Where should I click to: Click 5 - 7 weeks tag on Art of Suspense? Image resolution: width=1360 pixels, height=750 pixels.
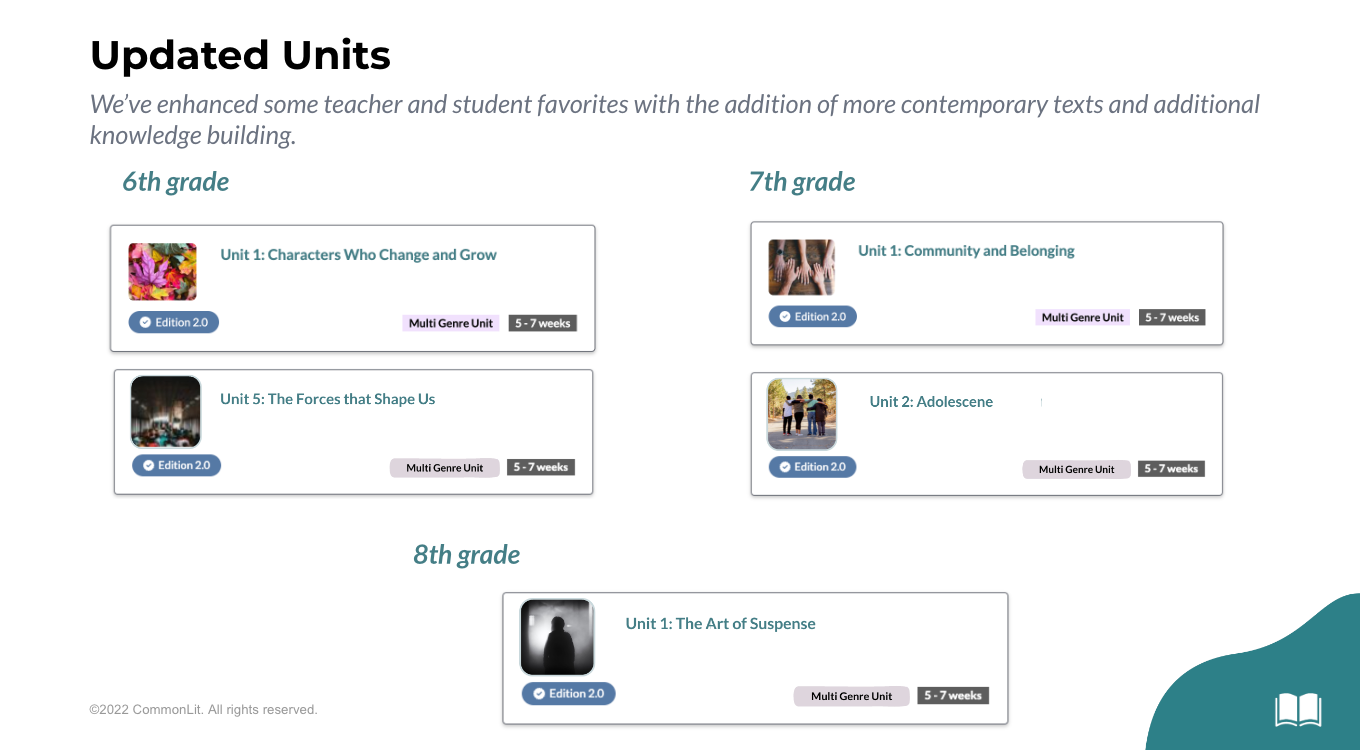953,695
